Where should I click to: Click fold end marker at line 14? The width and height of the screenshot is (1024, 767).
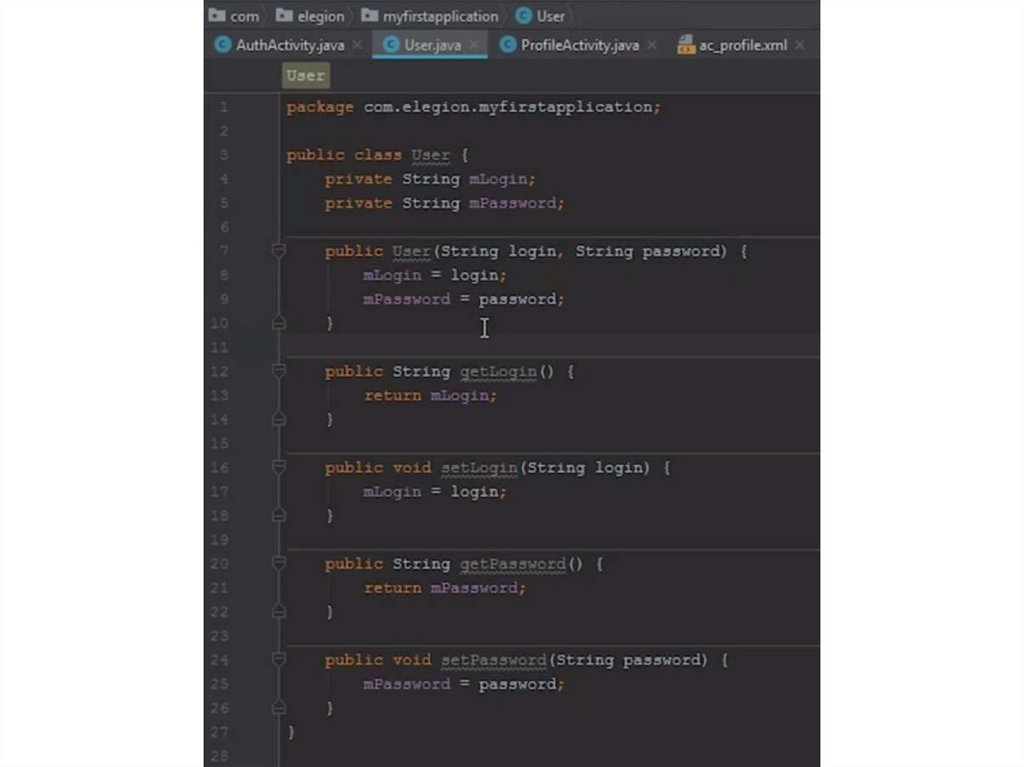[x=279, y=419]
